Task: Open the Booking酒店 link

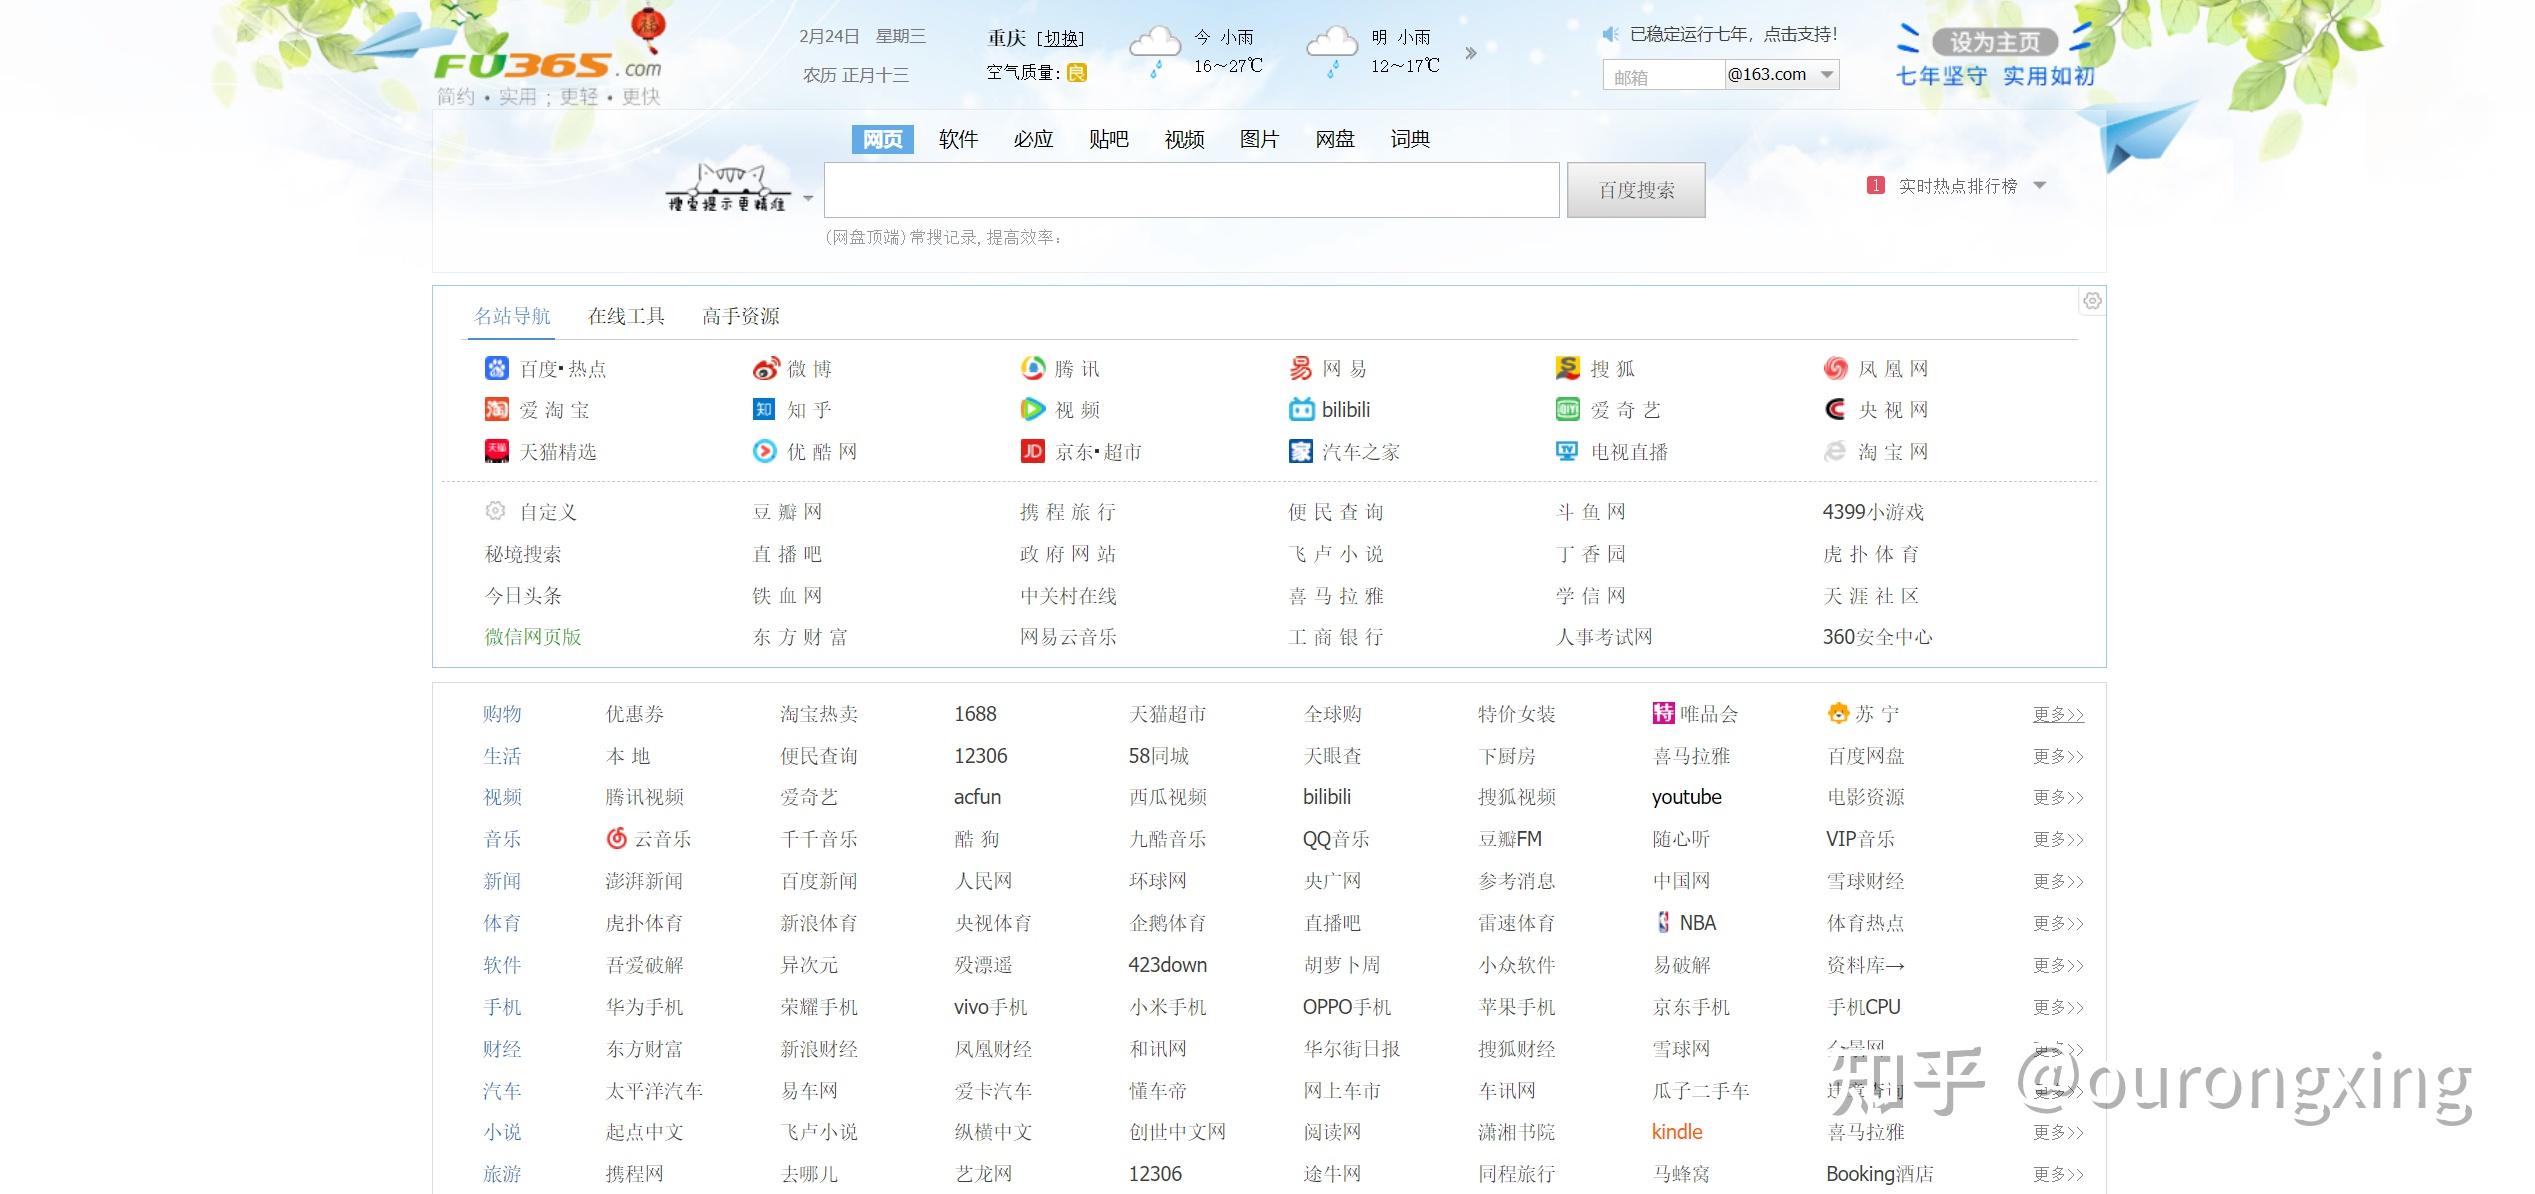Action: (1879, 1174)
